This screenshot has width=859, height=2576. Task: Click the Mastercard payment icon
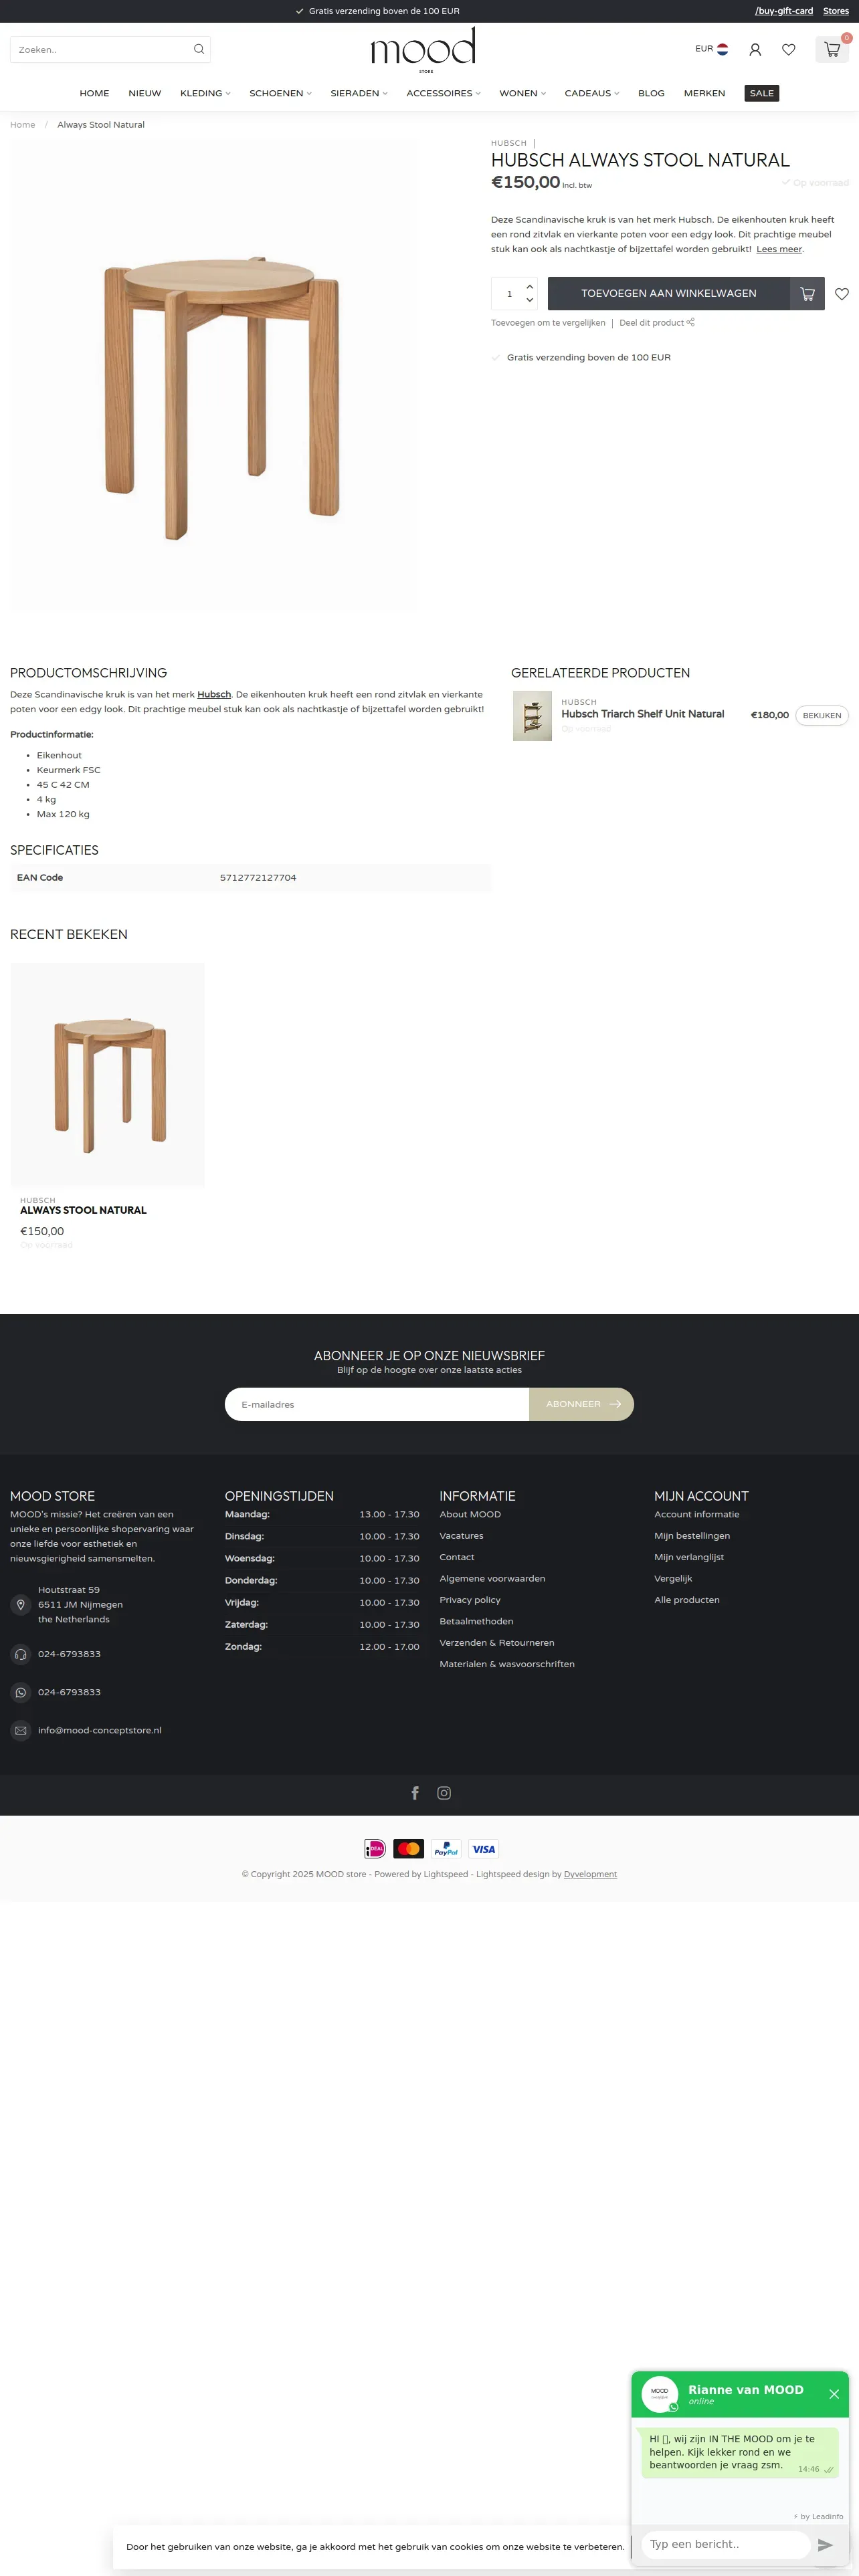[x=409, y=1849]
